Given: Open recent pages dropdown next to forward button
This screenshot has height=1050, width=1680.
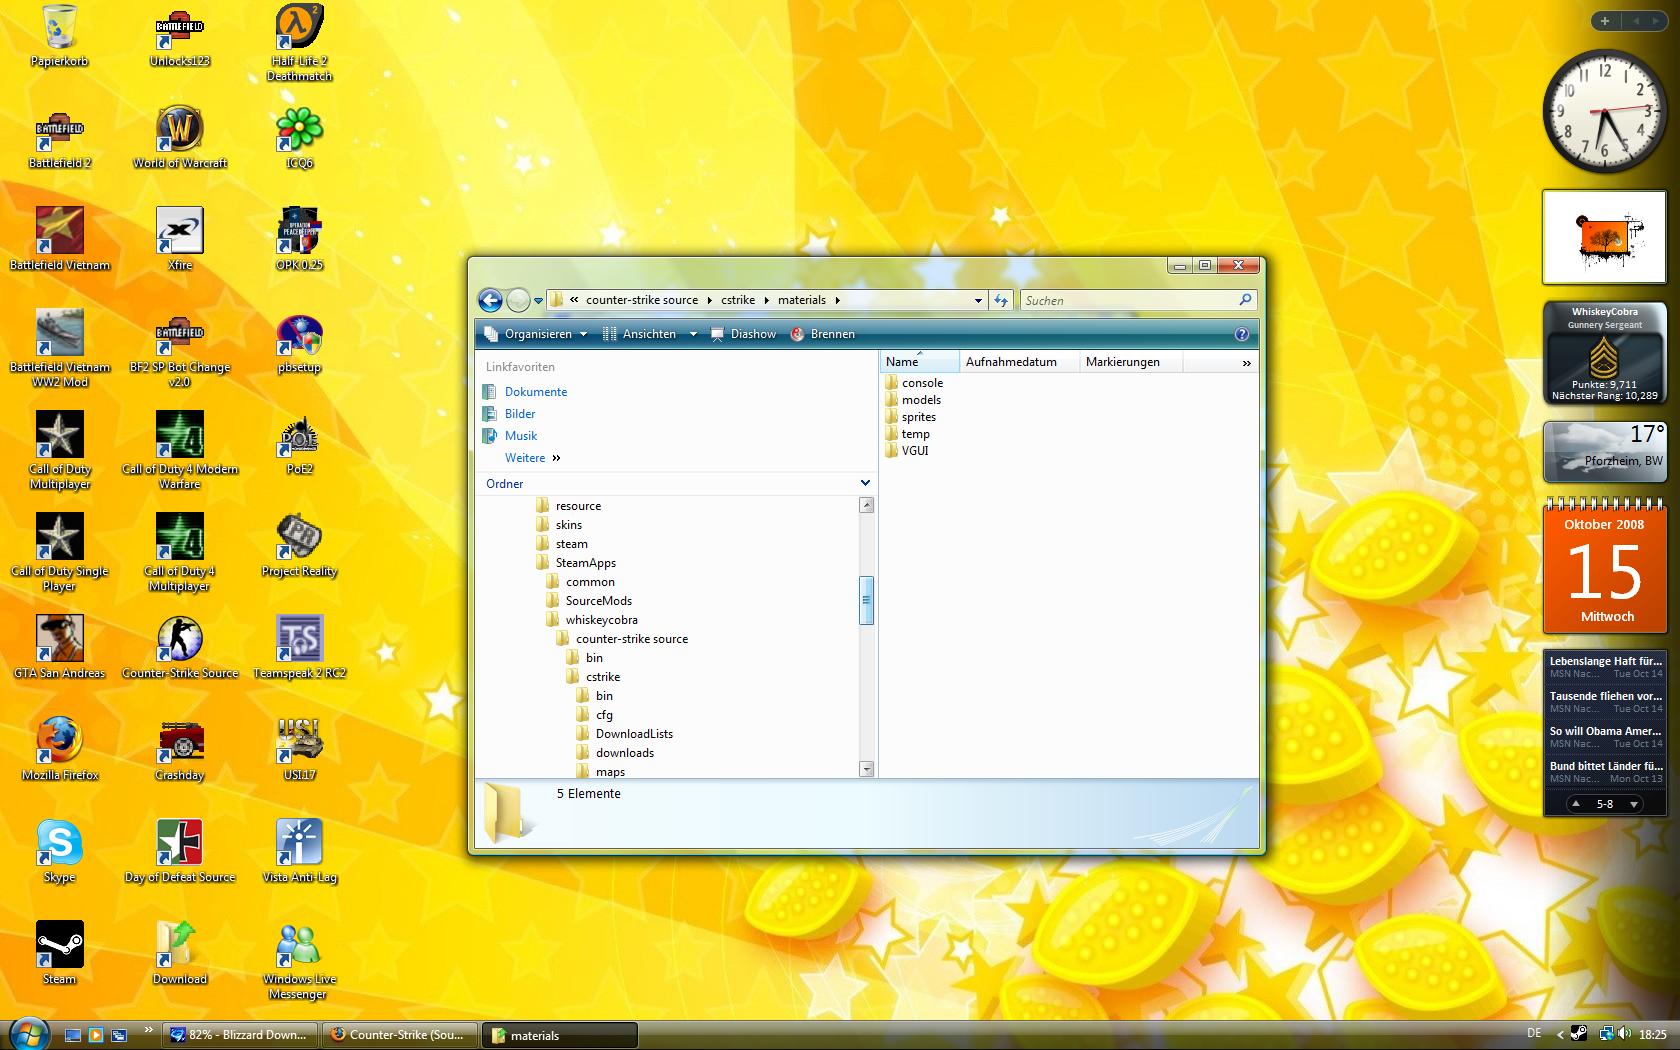Looking at the screenshot, I should click(x=538, y=300).
